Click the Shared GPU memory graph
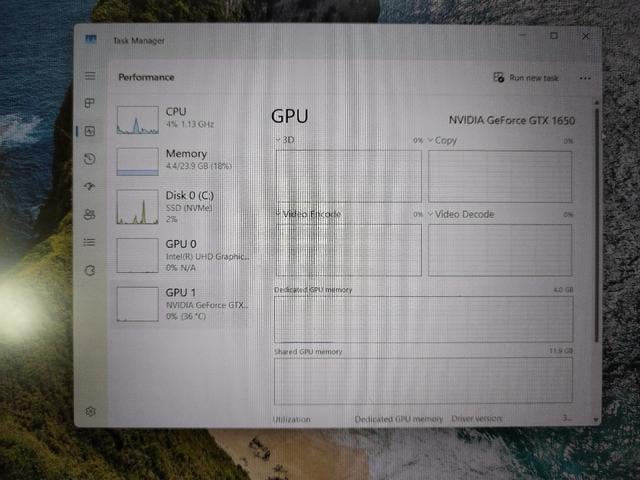The image size is (640, 480). pos(423,381)
